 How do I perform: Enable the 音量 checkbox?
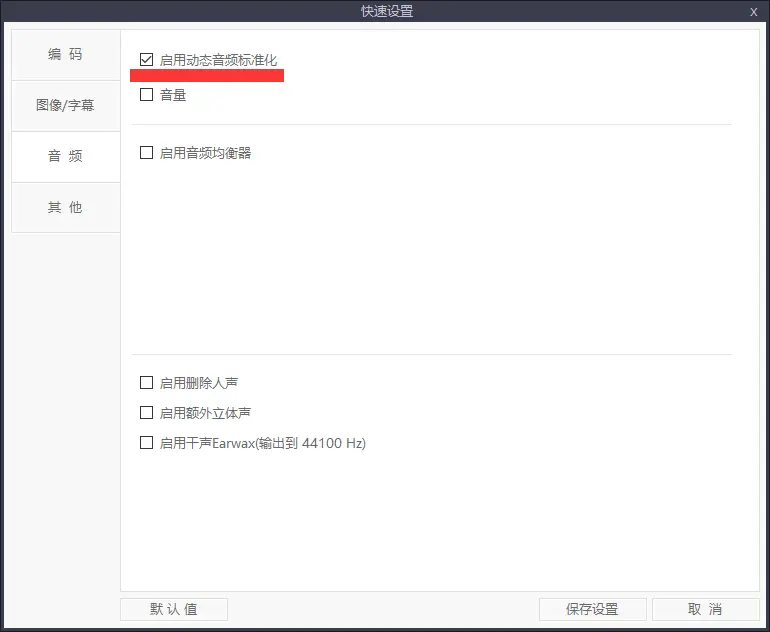coord(147,95)
